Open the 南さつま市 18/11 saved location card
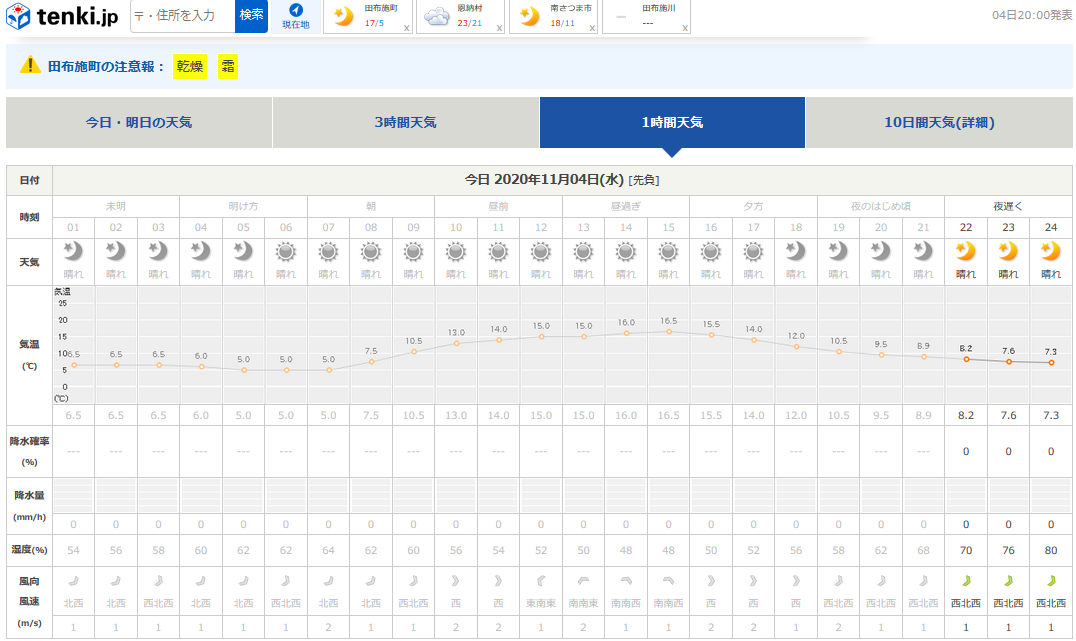Viewport: 1076px width, 641px height. click(553, 16)
